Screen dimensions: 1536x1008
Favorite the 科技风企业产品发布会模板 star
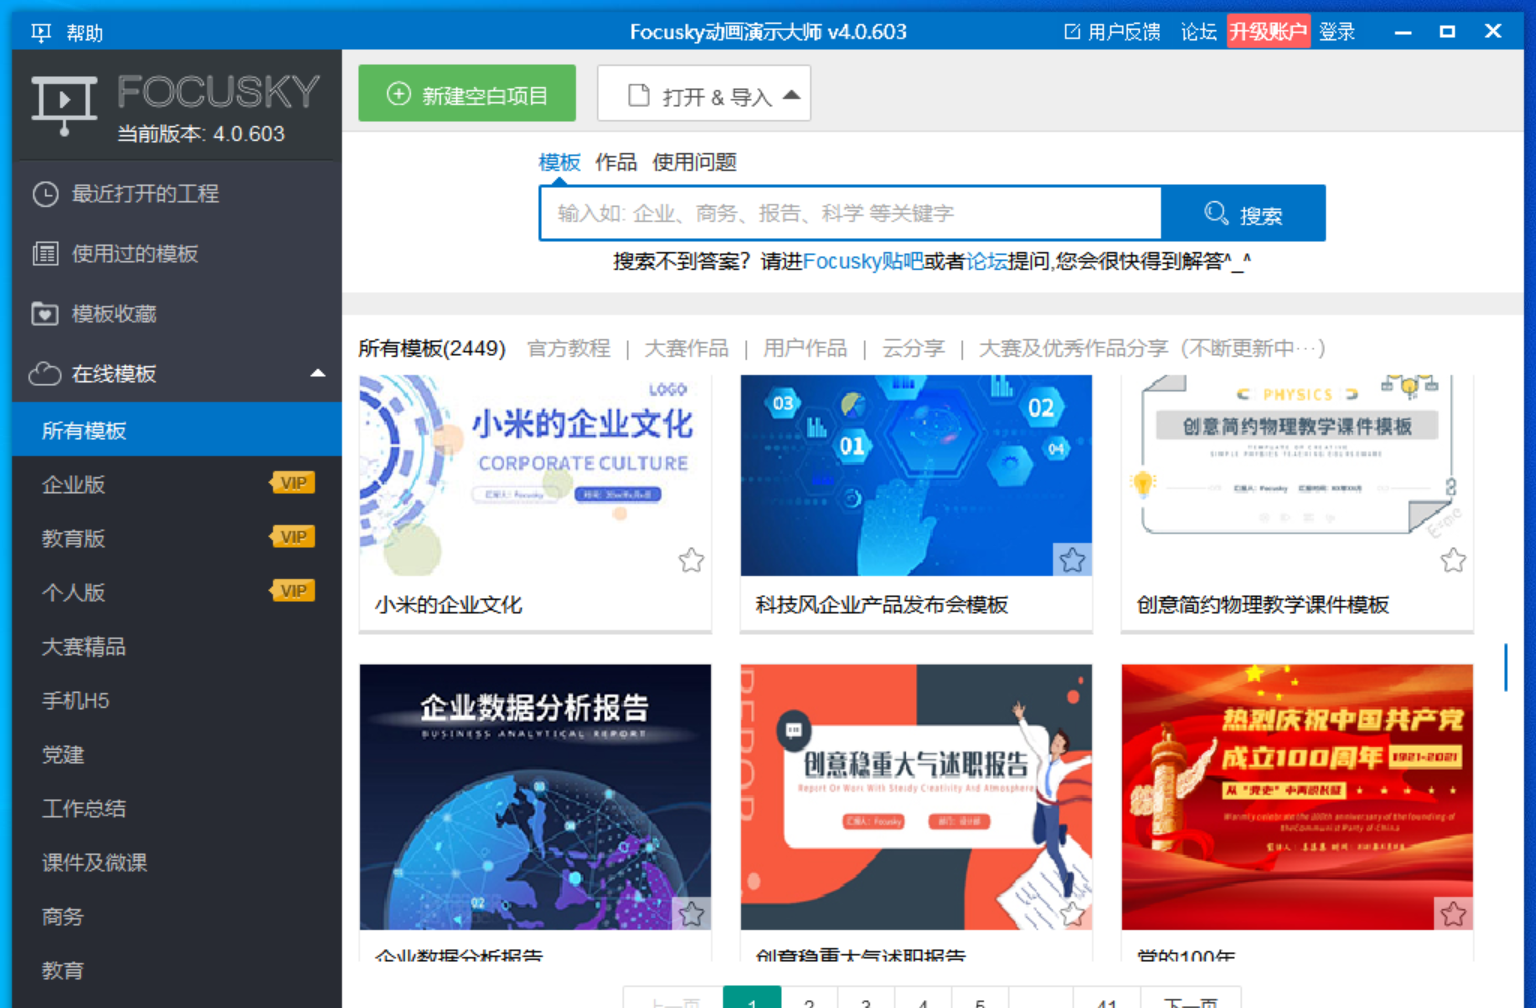1072,560
